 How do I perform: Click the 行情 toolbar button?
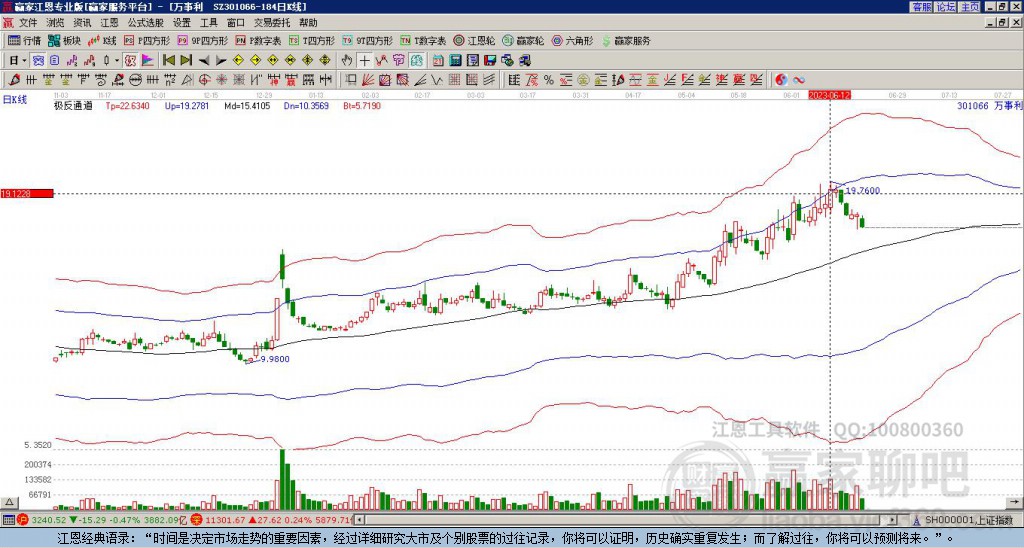[25, 40]
